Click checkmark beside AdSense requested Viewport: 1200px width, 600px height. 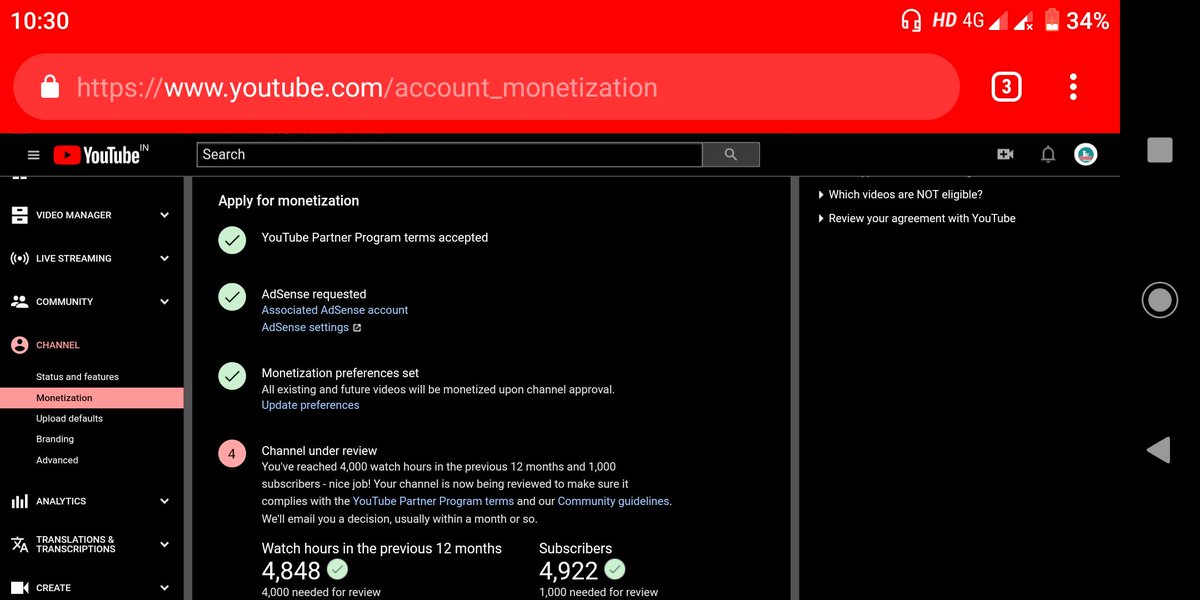pyautogui.click(x=232, y=297)
